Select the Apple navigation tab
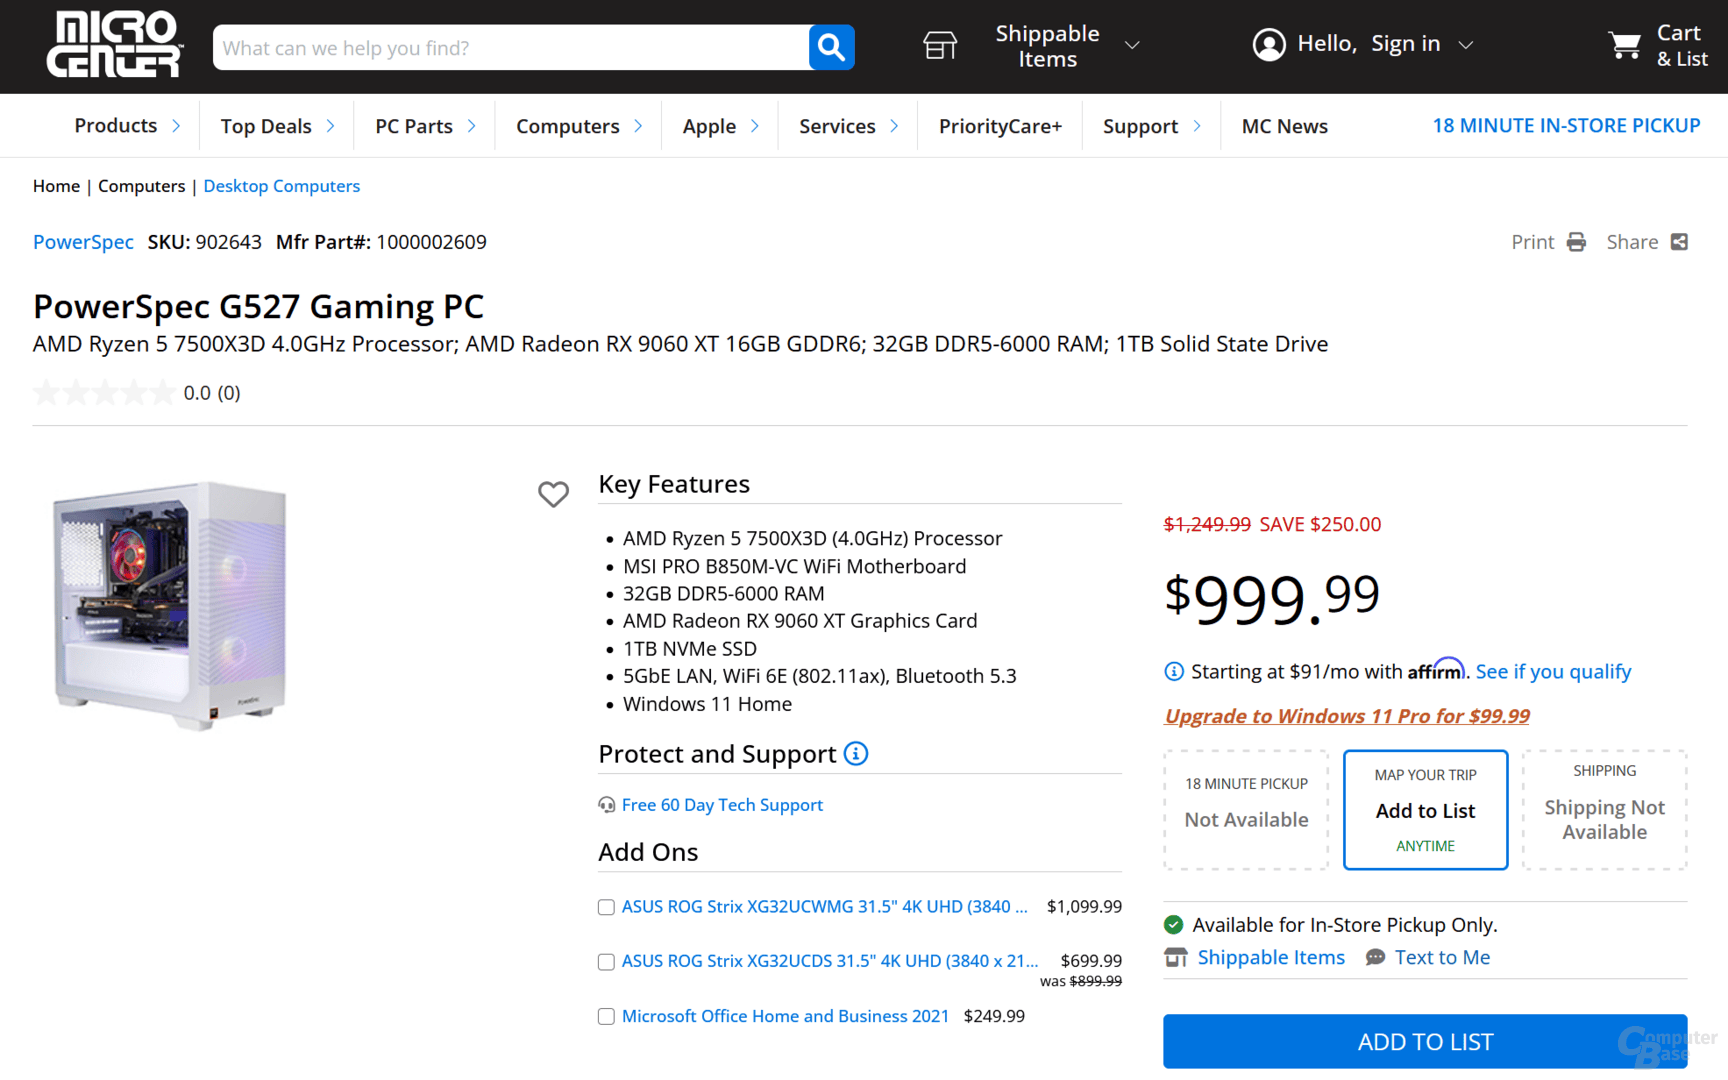Screen dimensions: 1728x1080 pos(710,125)
